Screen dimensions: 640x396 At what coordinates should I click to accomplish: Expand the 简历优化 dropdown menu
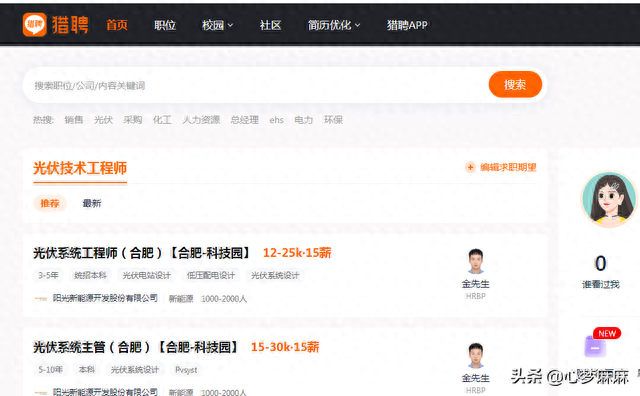coord(334,25)
